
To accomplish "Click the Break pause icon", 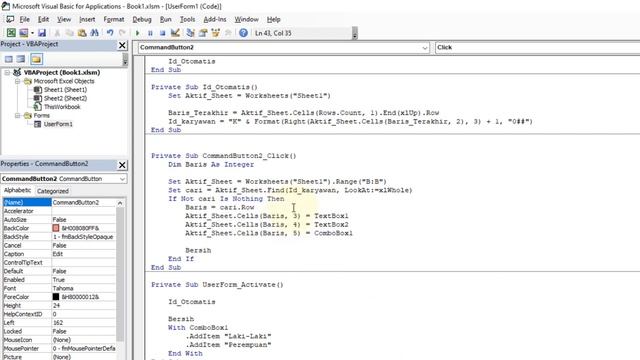I will pos(150,33).
